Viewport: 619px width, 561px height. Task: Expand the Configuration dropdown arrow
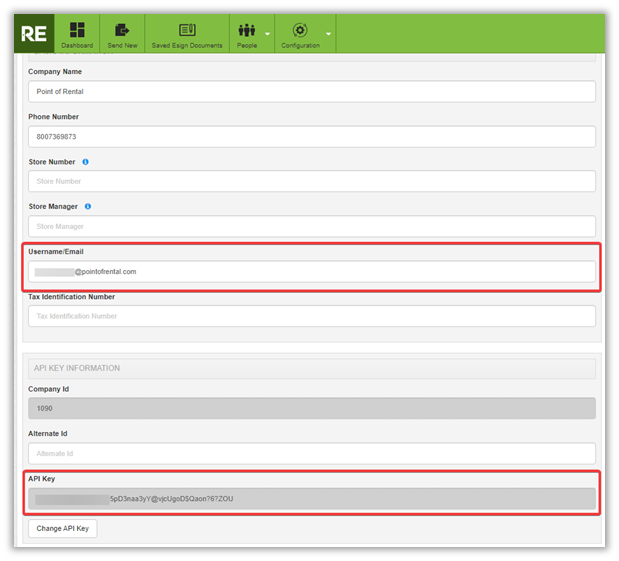pos(327,35)
